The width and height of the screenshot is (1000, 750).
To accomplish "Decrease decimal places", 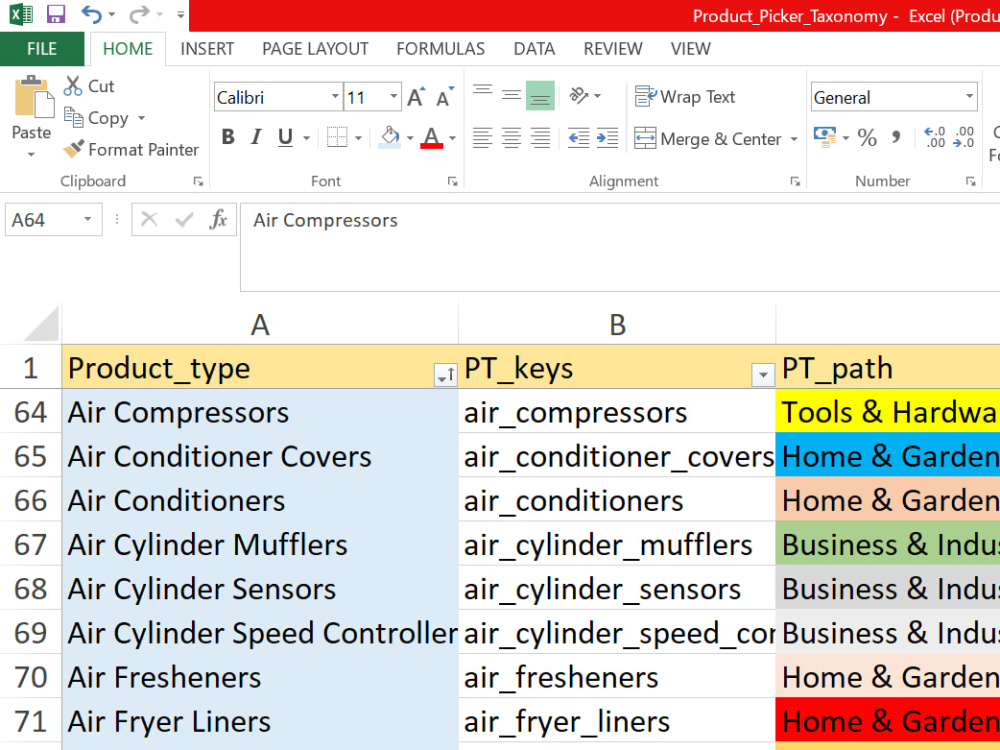I will tap(963, 137).
